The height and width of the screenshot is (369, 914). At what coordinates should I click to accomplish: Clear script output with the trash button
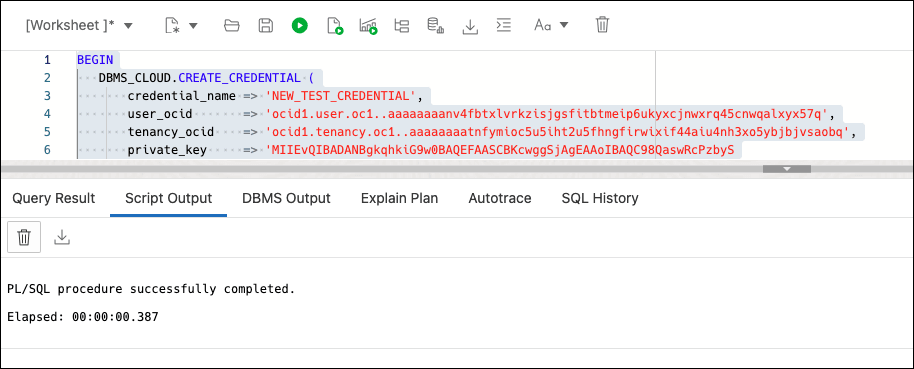pos(24,237)
